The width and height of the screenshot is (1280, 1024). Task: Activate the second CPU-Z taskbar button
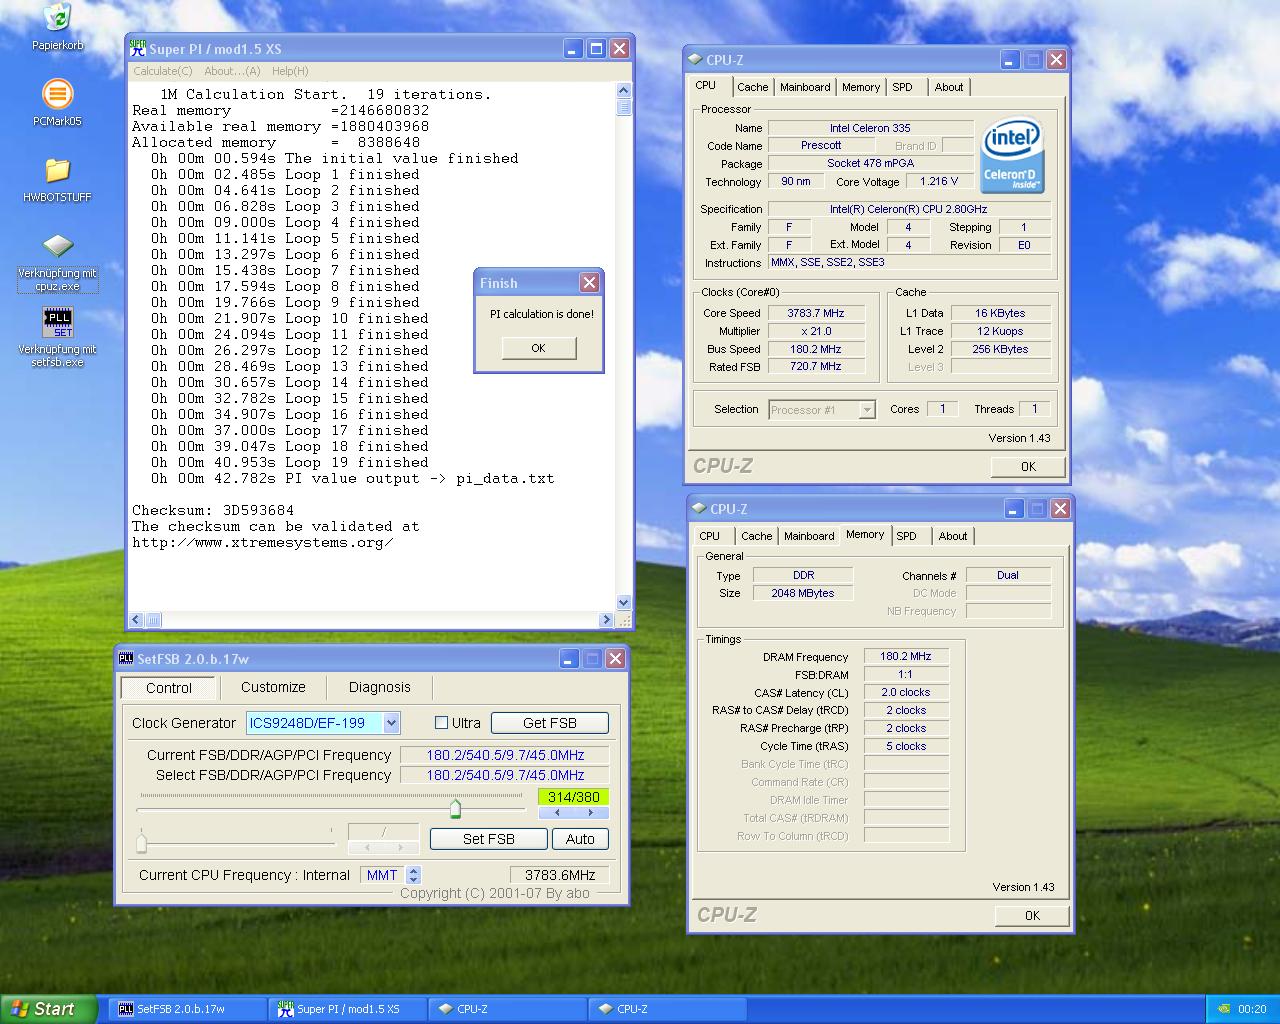click(667, 1009)
